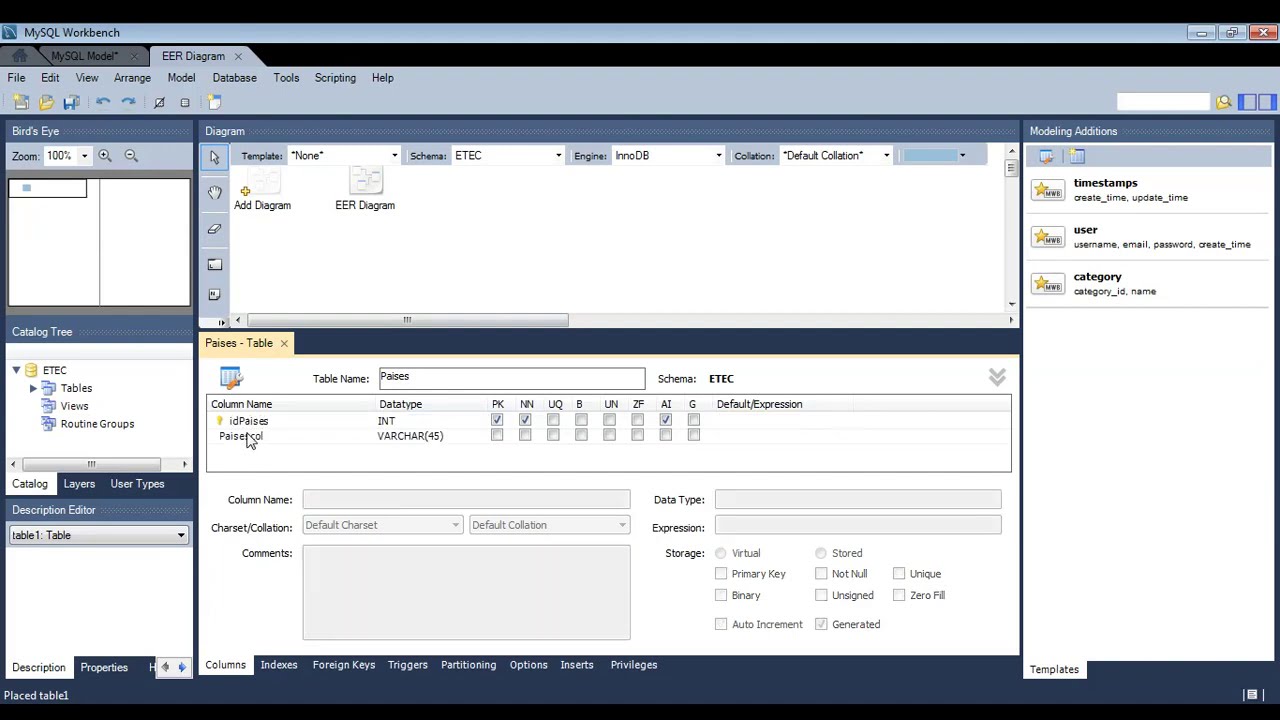Click the Add Diagram icon

point(262,190)
